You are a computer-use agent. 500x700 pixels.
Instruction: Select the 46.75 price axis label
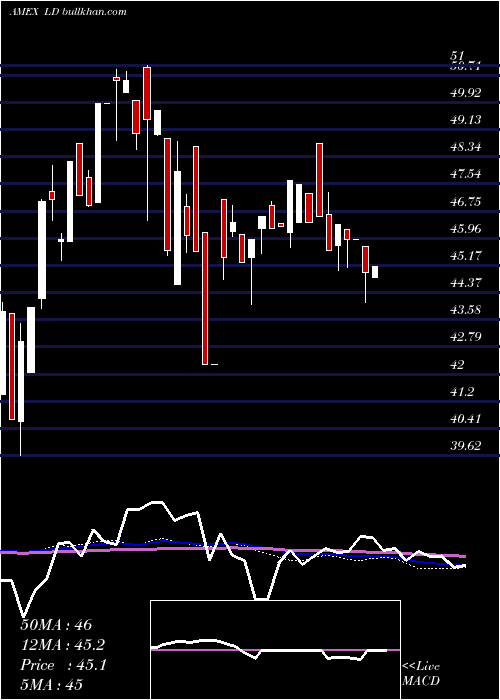point(466,201)
